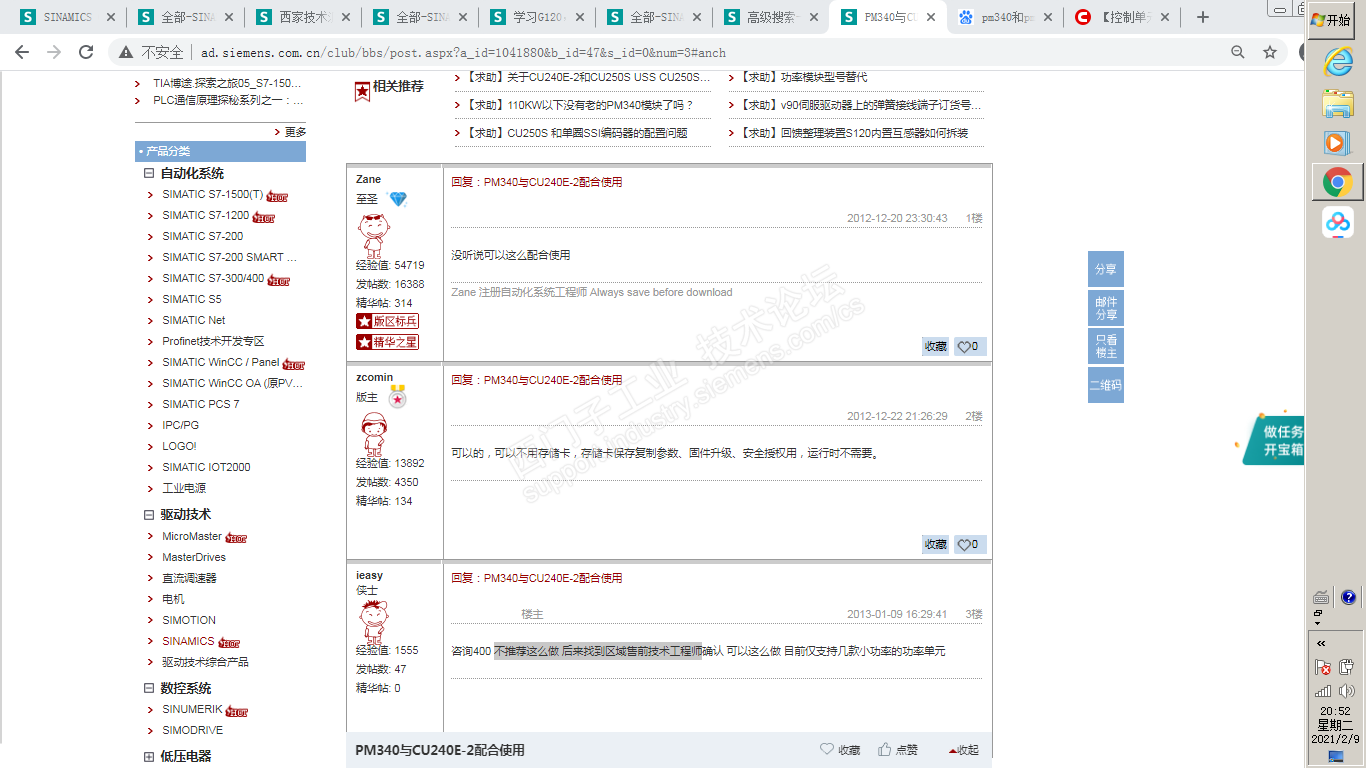Click the diamond icon beside 至圣

398,200
